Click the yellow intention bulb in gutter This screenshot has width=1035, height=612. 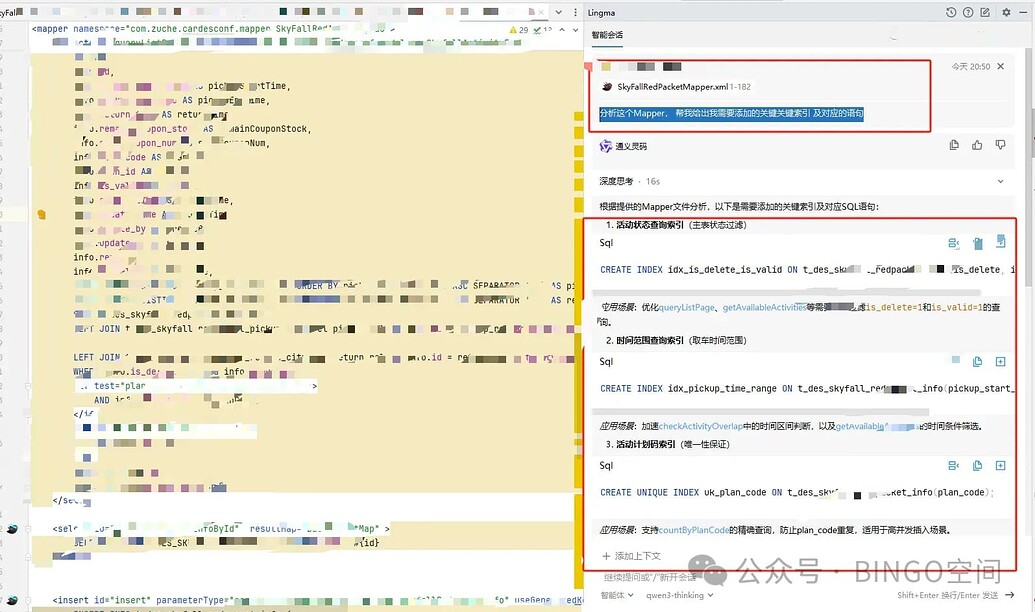[42, 215]
